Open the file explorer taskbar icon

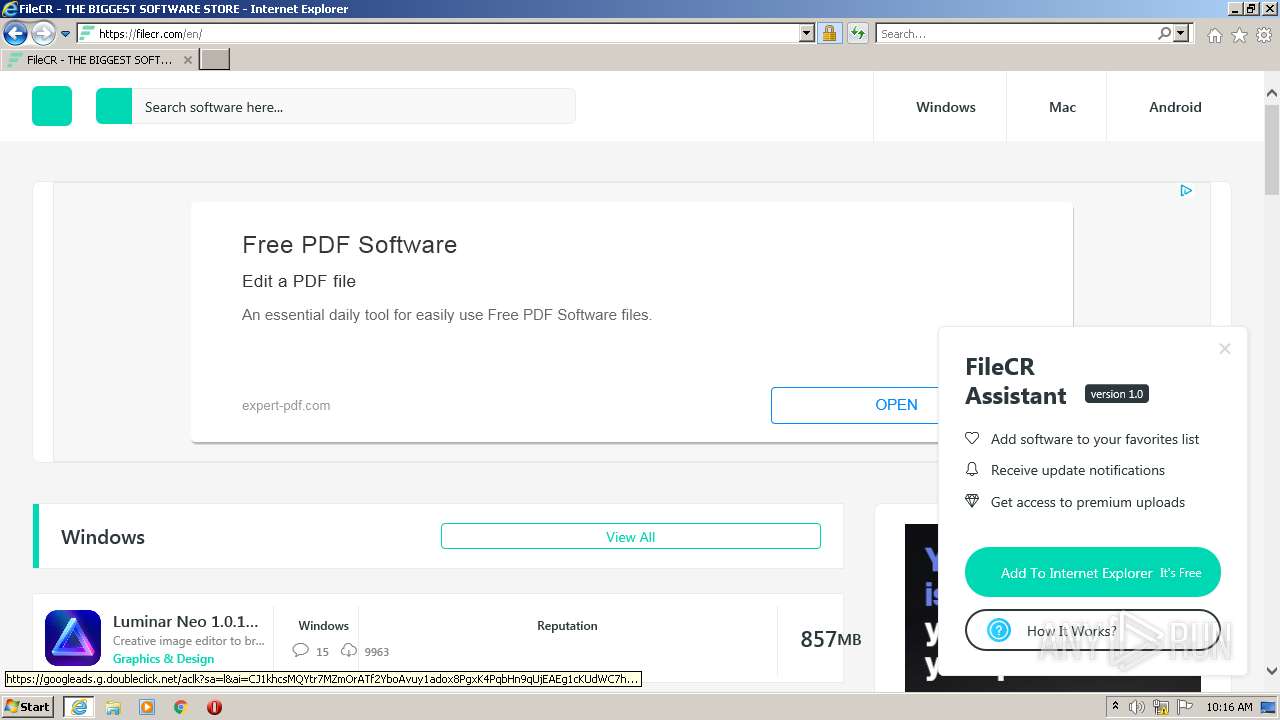(113, 707)
